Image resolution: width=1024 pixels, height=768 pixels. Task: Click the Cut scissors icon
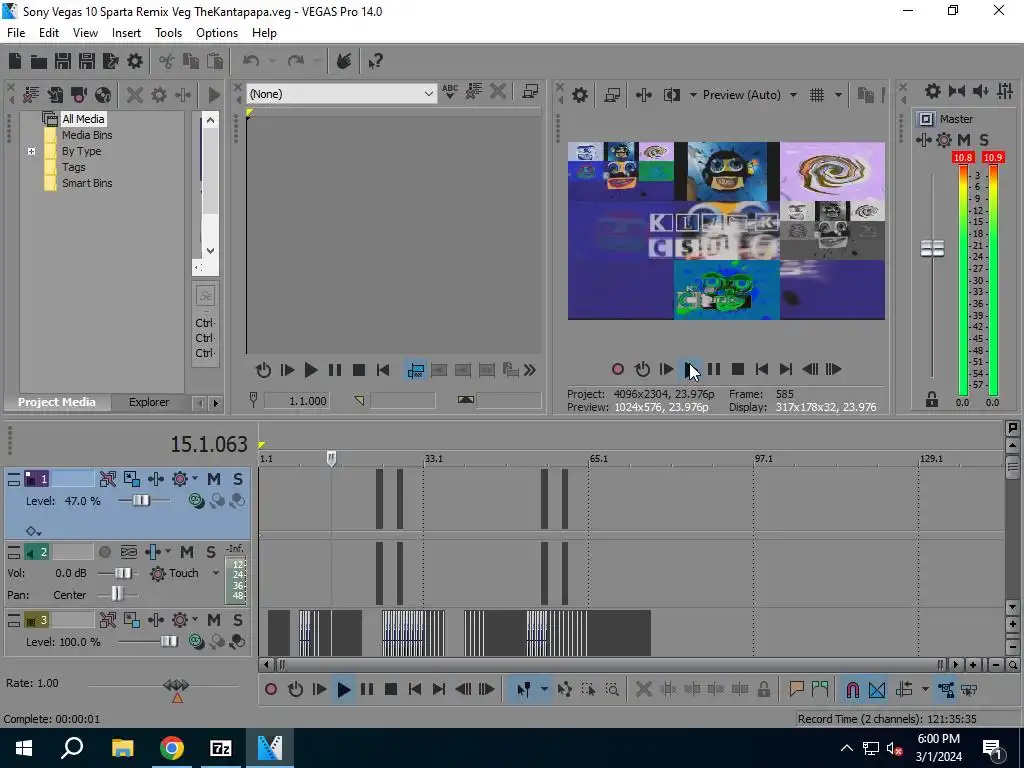[x=167, y=61]
